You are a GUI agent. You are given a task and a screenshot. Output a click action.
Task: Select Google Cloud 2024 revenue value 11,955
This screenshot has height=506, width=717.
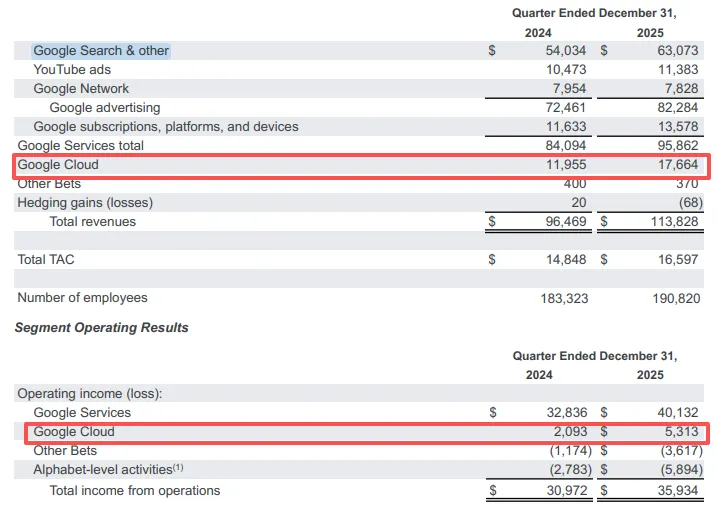(x=561, y=165)
